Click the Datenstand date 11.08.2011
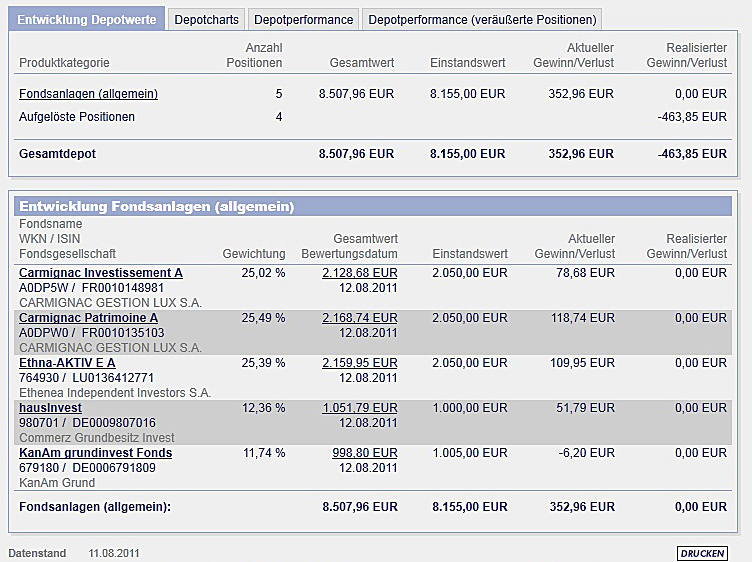Viewport: 752px width, 562px height. (115, 552)
